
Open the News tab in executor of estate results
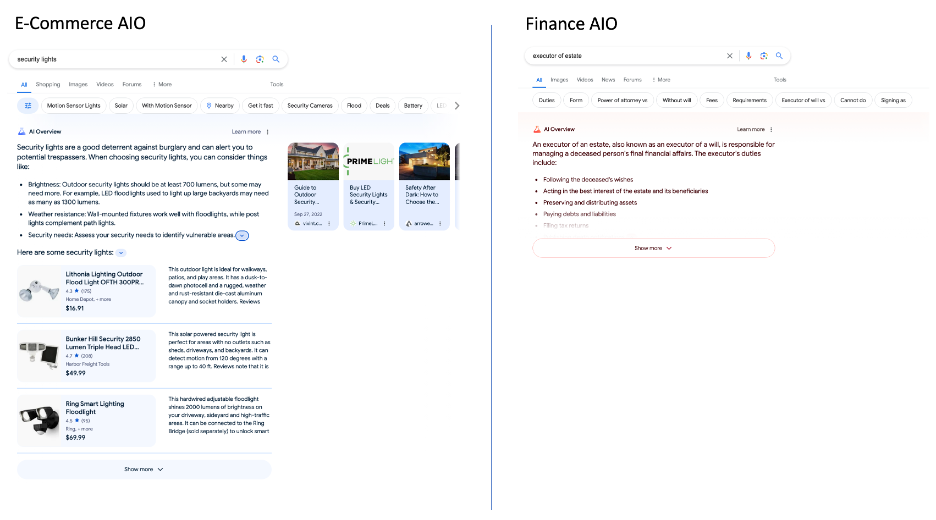click(608, 79)
